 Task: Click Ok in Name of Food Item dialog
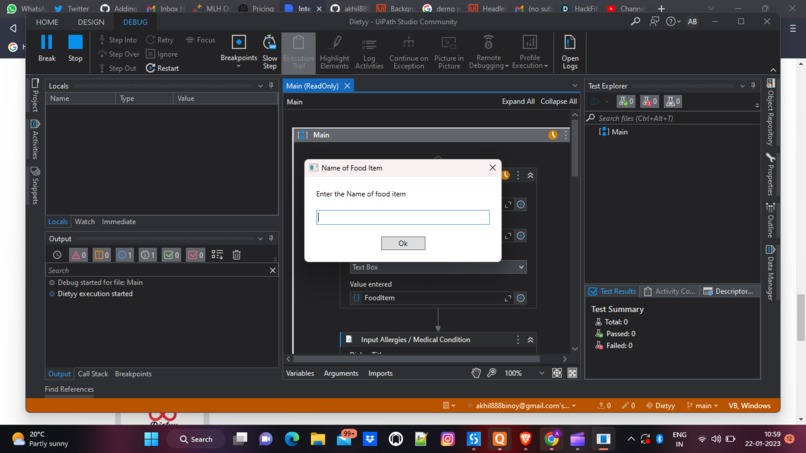point(403,243)
